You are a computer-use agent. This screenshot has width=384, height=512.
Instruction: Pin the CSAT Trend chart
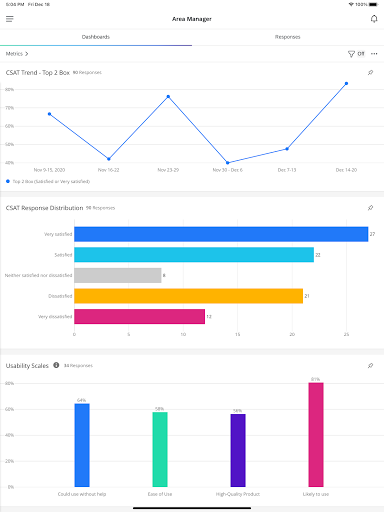click(370, 72)
